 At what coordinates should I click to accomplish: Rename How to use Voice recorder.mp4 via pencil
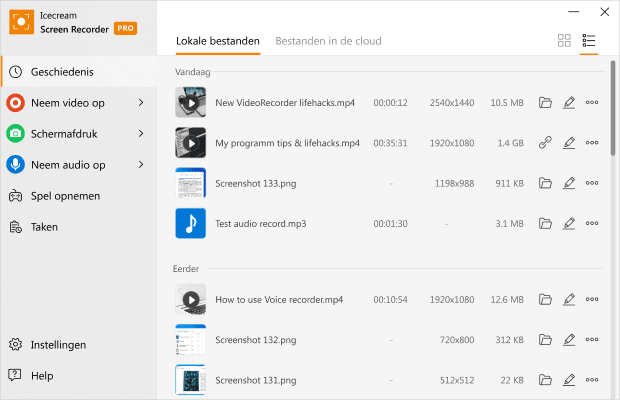tap(569, 299)
